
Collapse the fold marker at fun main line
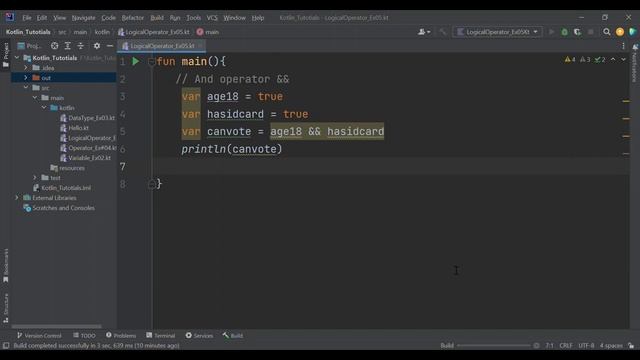[151, 62]
